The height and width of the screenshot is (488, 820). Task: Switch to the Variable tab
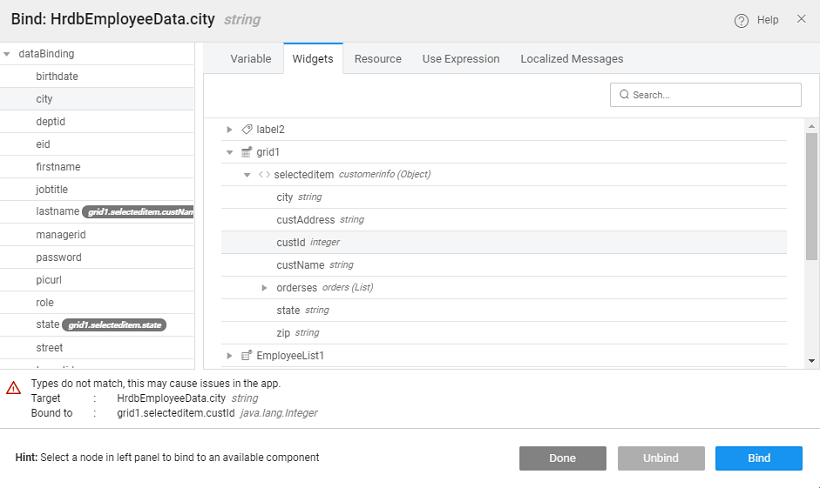pos(250,59)
